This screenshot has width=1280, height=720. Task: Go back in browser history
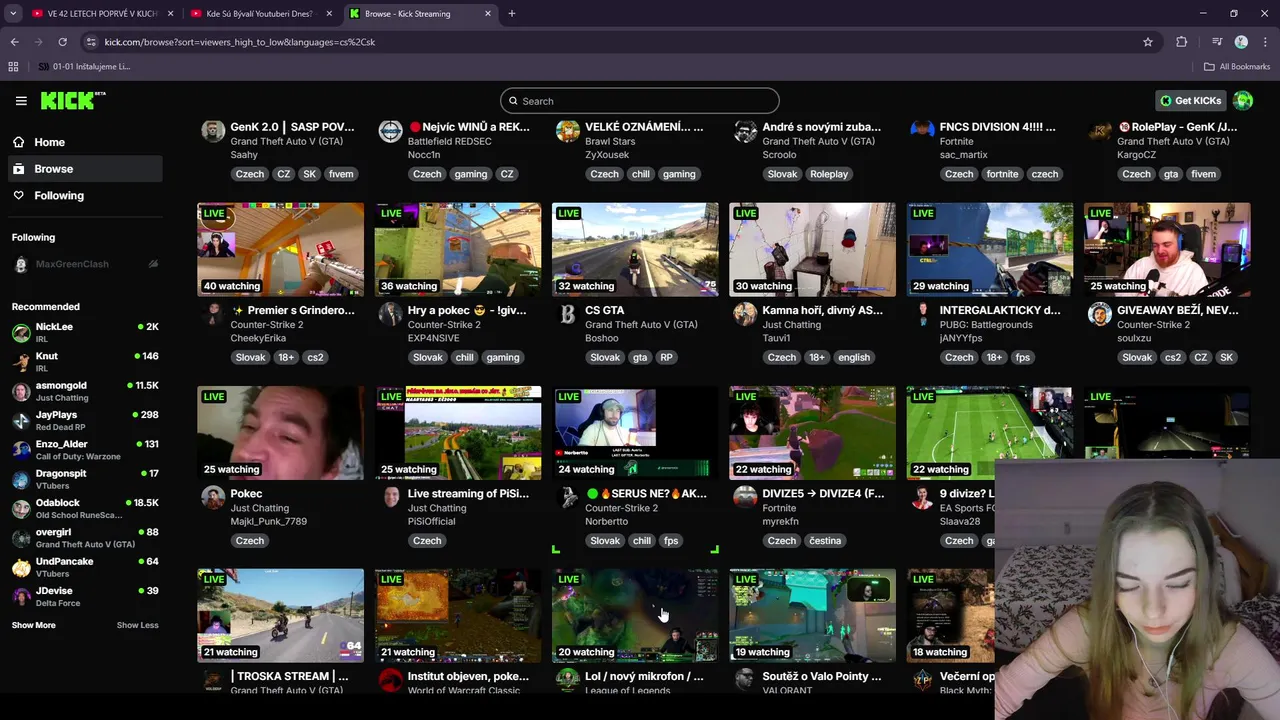(x=14, y=42)
